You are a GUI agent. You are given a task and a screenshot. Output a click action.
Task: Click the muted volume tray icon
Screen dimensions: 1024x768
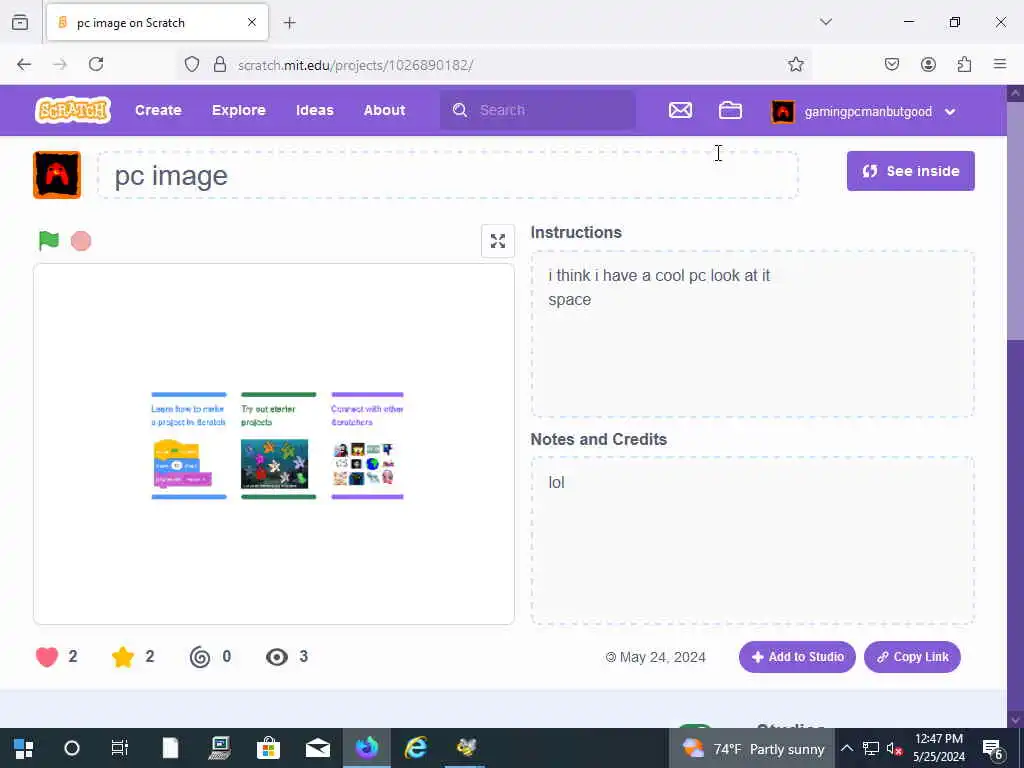click(x=894, y=748)
